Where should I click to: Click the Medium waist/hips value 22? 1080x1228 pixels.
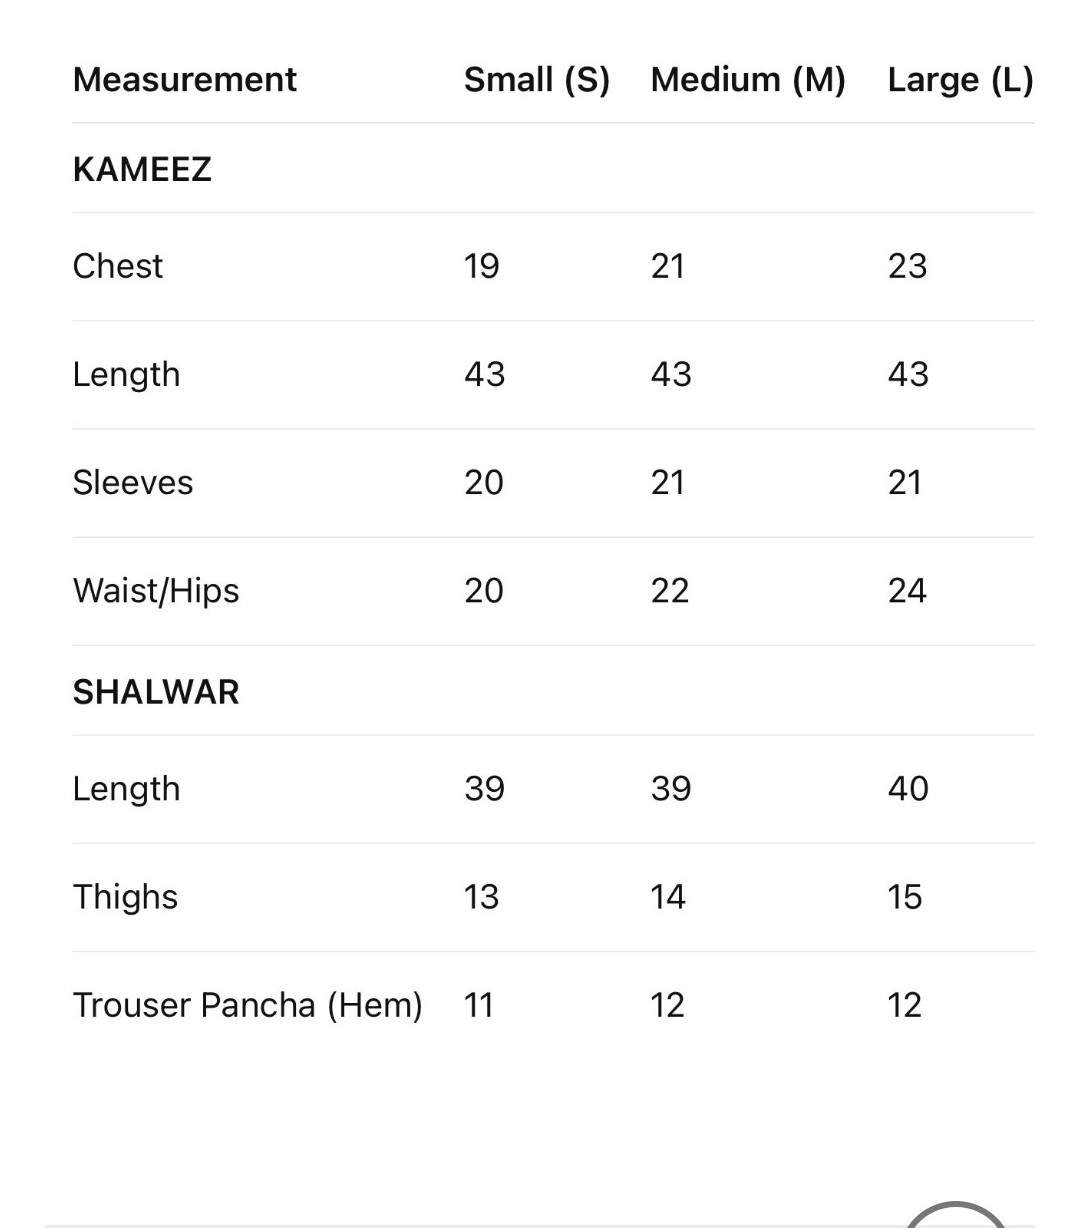click(669, 590)
